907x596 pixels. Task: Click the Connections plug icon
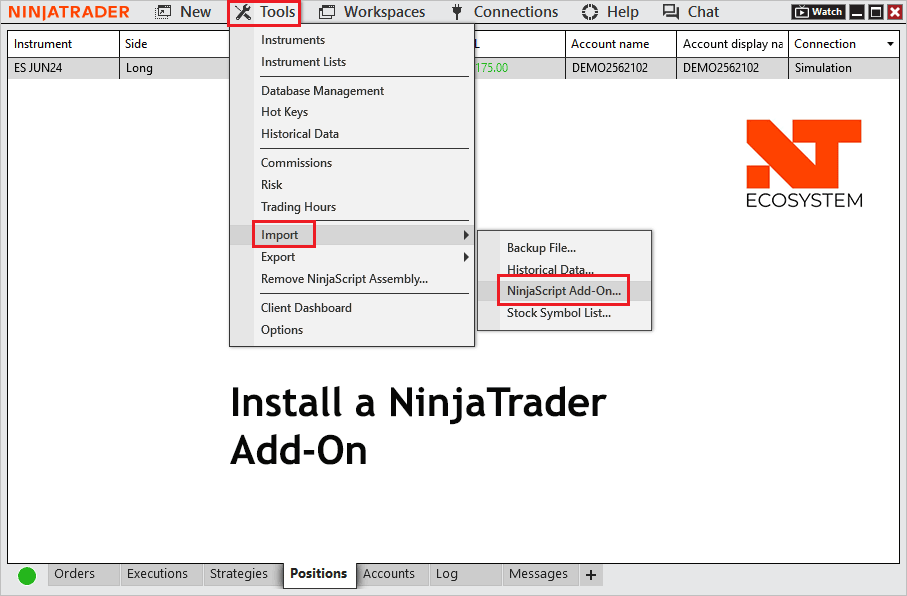(457, 12)
